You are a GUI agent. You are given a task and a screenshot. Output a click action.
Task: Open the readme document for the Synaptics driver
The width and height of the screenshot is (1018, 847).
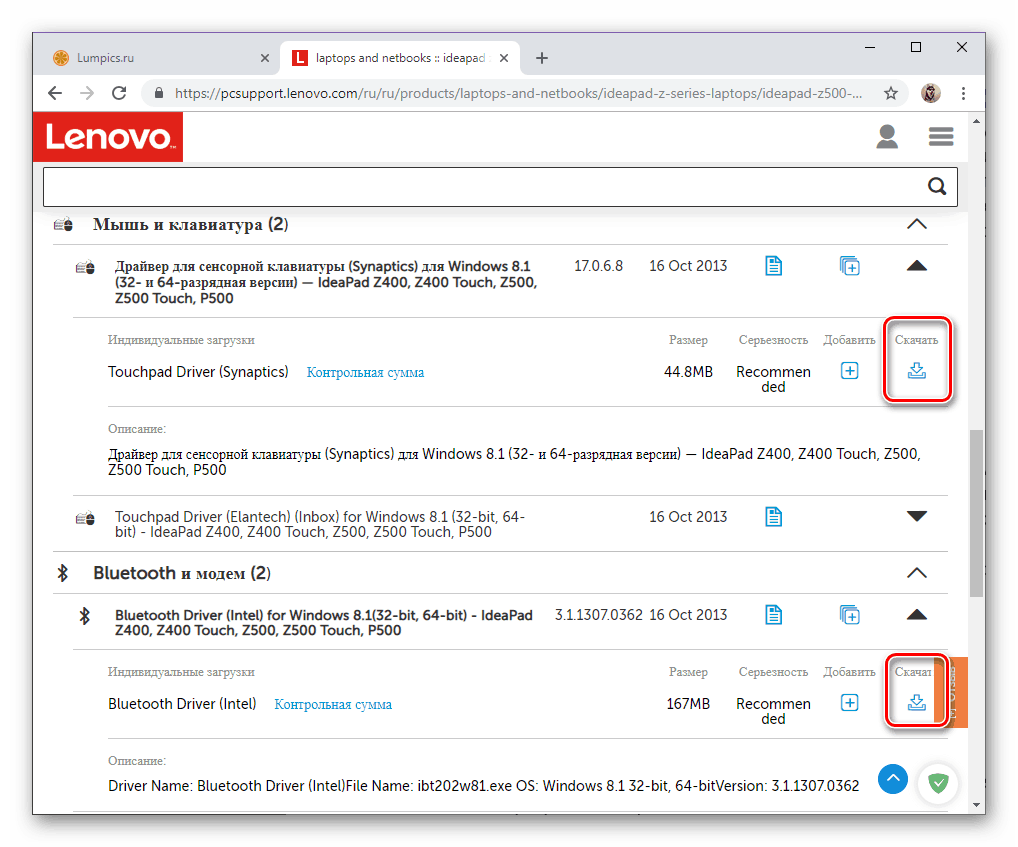tap(772, 265)
